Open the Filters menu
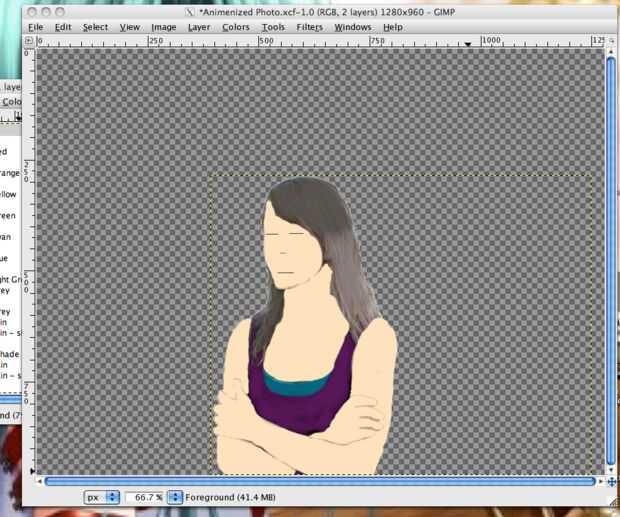The image size is (620, 517). (310, 27)
